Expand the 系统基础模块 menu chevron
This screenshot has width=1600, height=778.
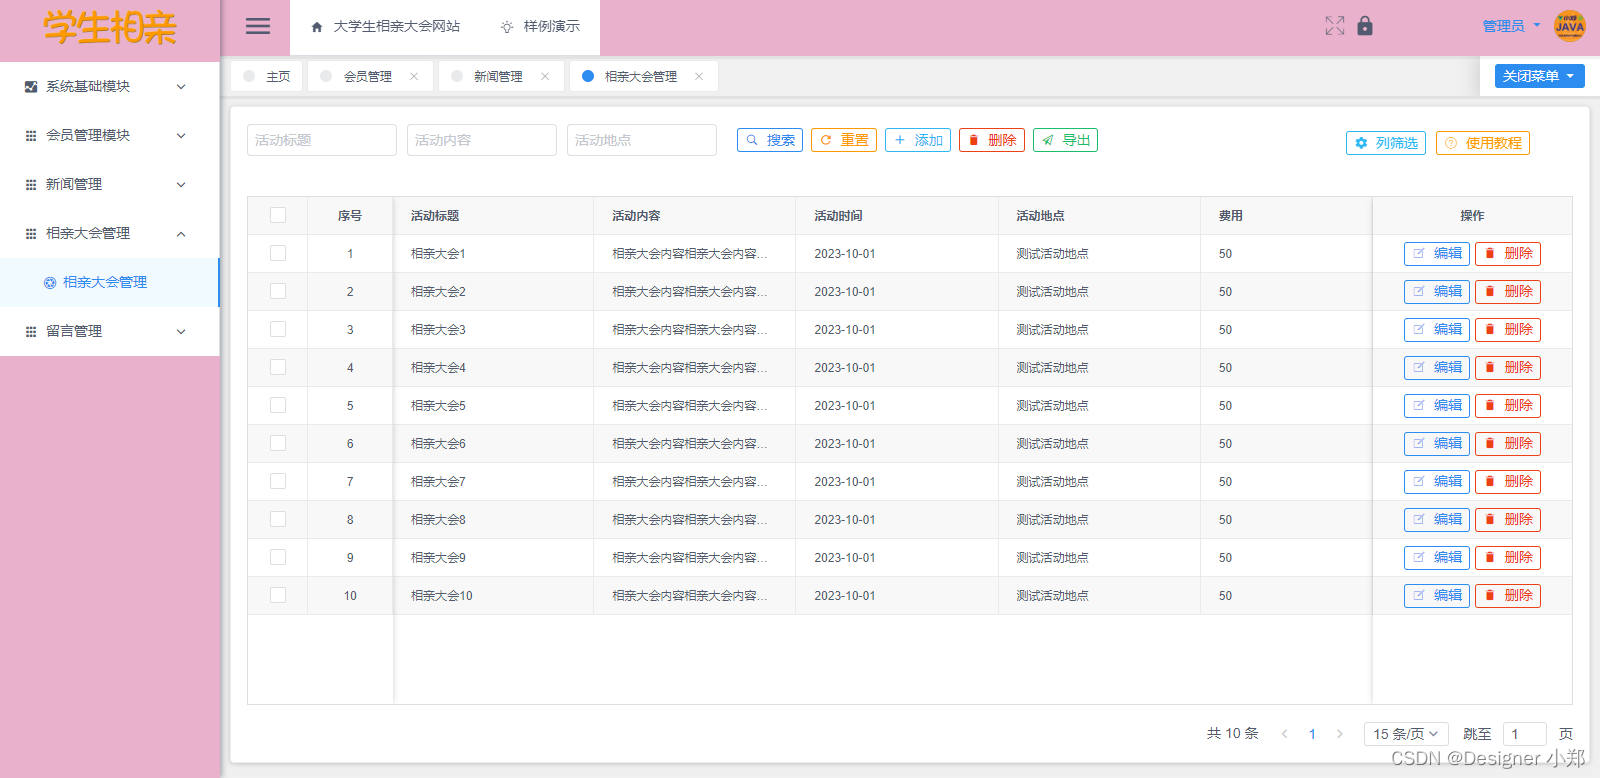(x=181, y=87)
